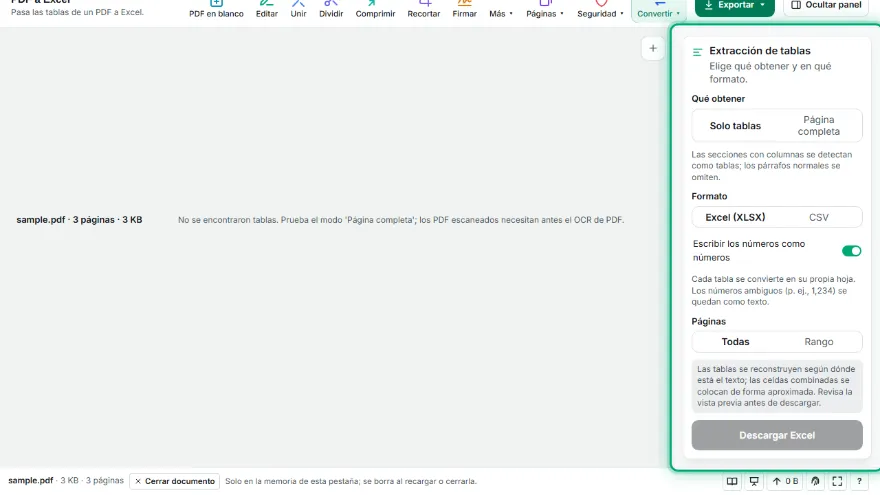Click the Descargar Excel button
Screen dimensions: 880x495
(777, 435)
